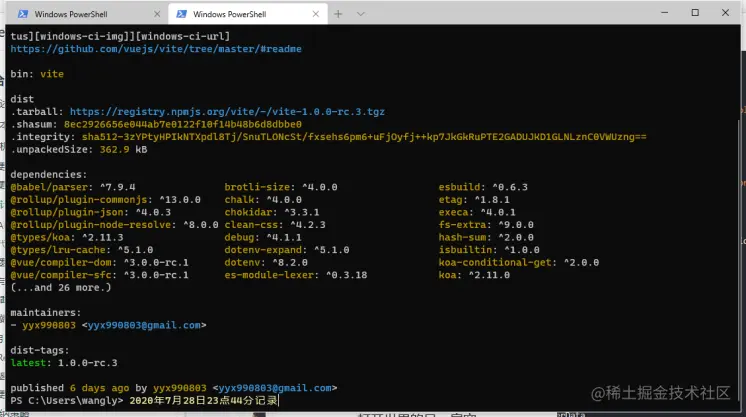Click PowerShell icon on first tab

coord(22,14)
